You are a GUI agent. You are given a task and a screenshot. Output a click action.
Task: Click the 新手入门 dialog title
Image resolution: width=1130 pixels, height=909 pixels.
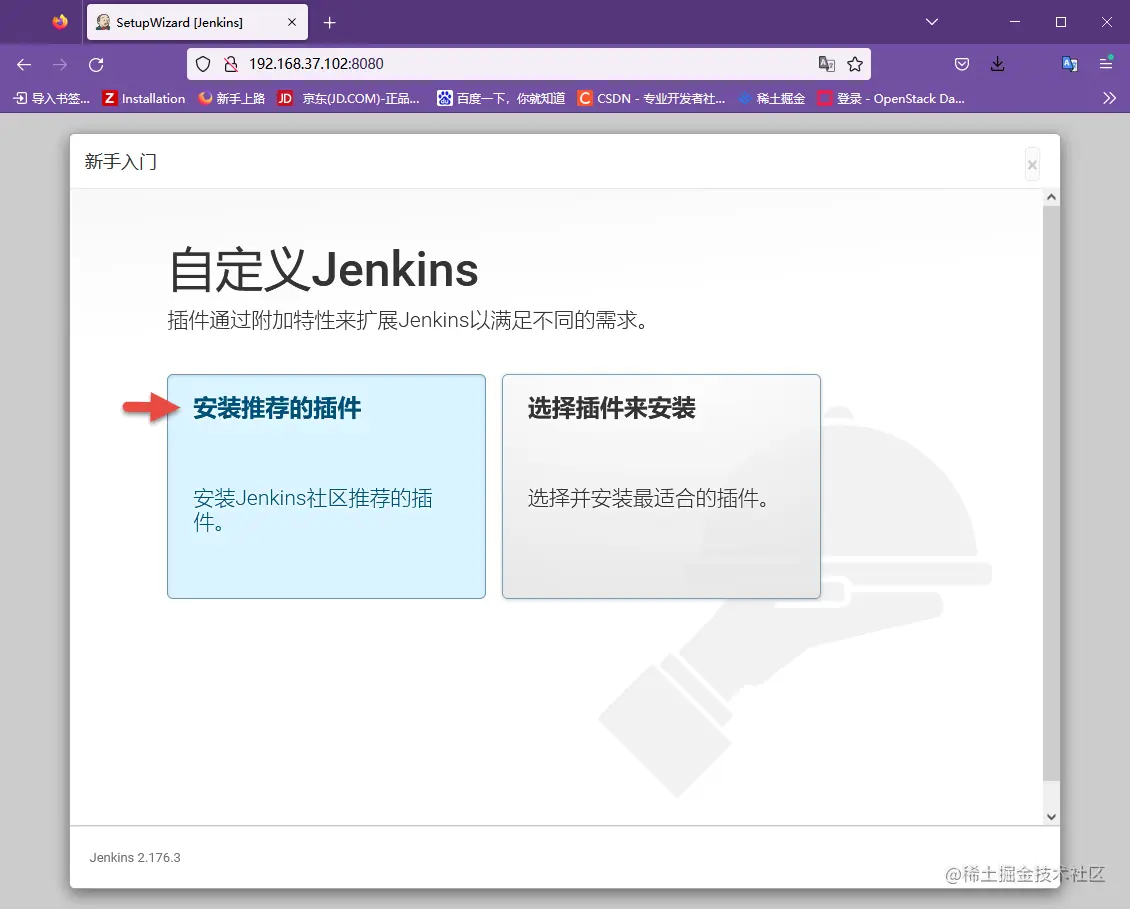[120, 161]
